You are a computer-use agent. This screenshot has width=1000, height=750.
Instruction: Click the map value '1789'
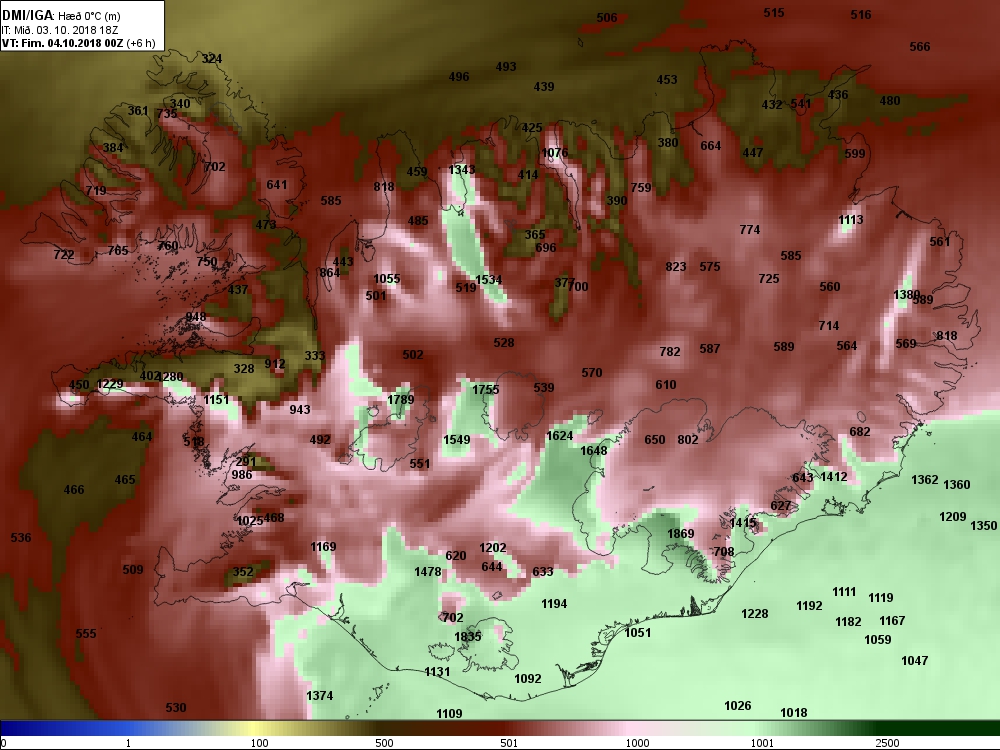[401, 399]
